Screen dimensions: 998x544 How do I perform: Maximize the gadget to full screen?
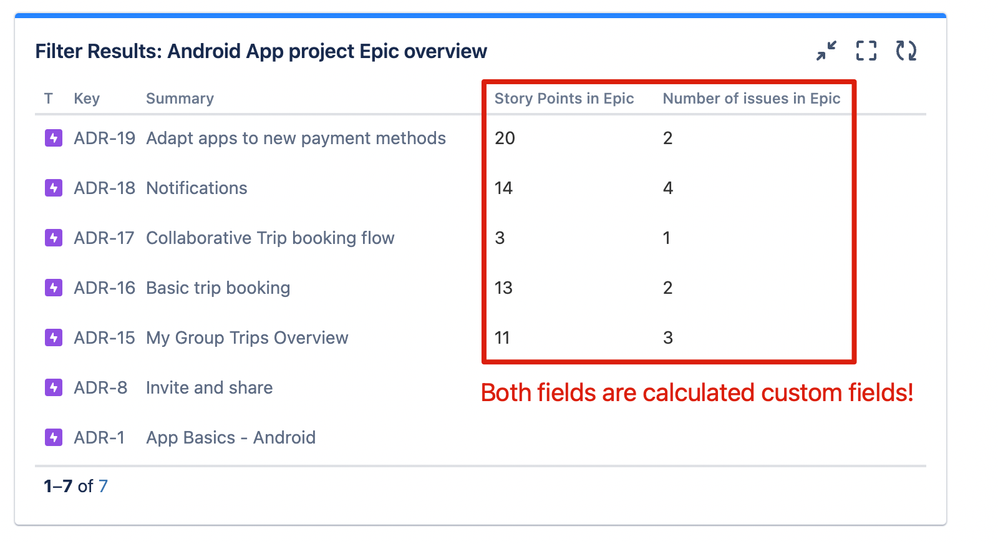tap(866, 51)
